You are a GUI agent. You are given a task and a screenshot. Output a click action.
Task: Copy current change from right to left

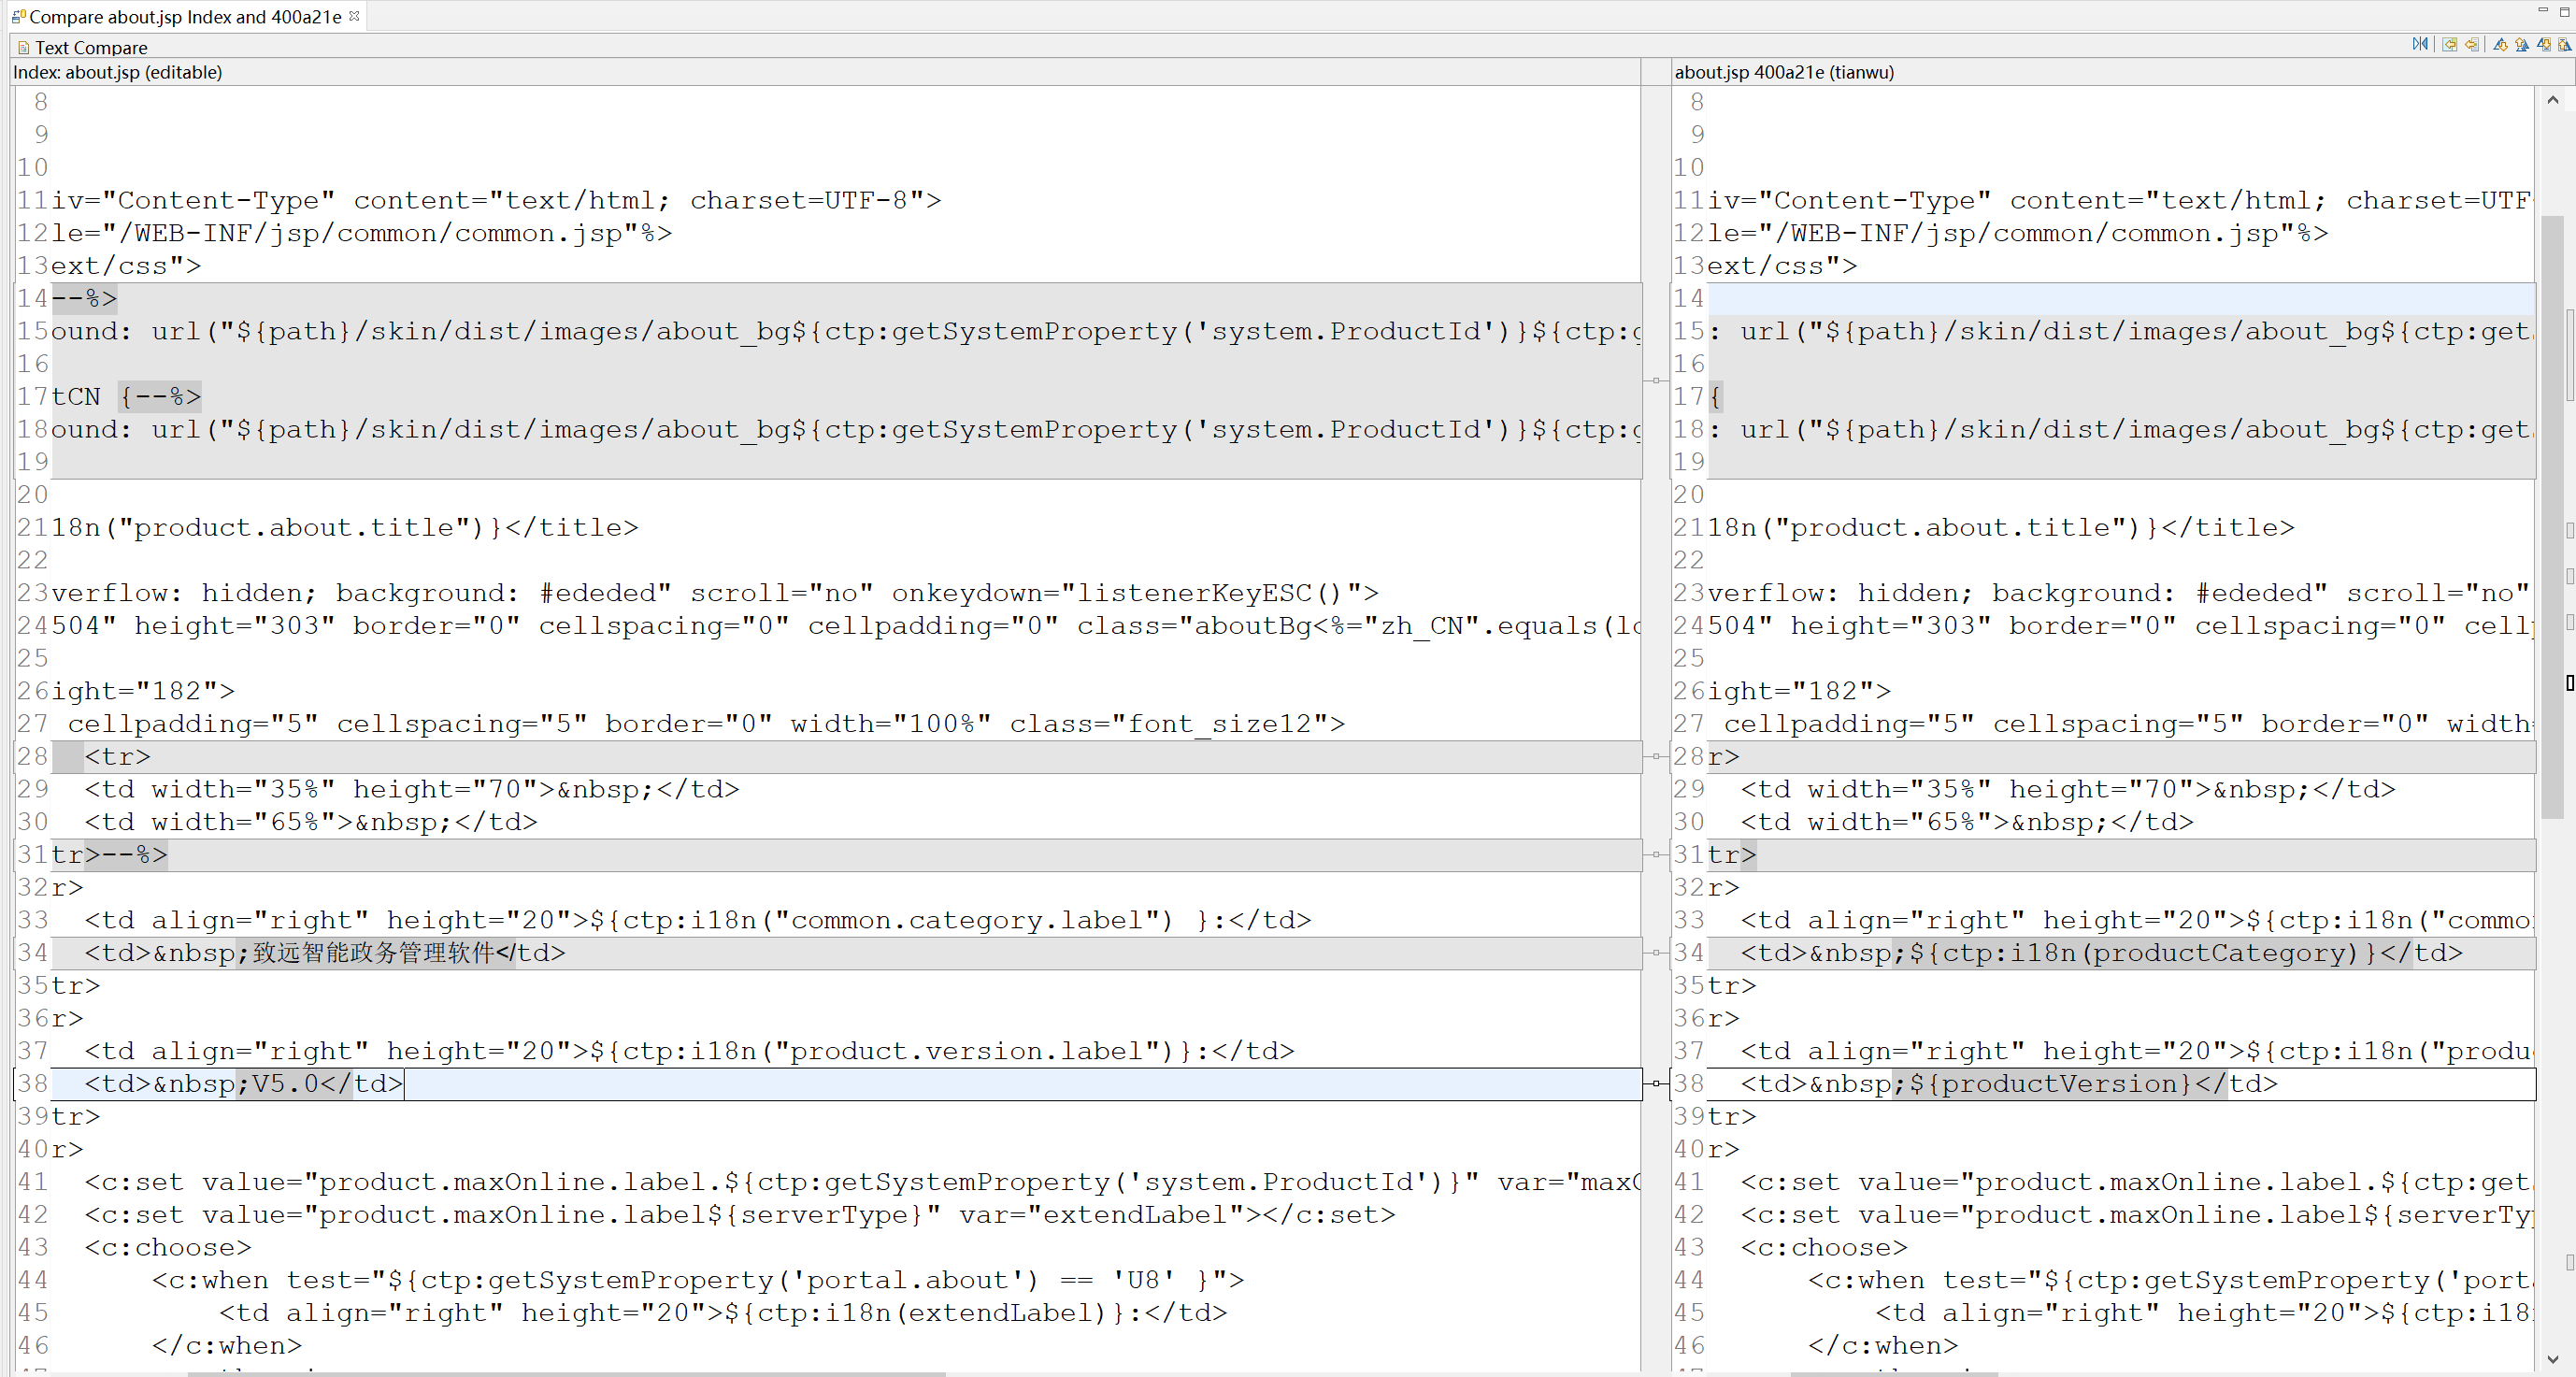[2471, 44]
